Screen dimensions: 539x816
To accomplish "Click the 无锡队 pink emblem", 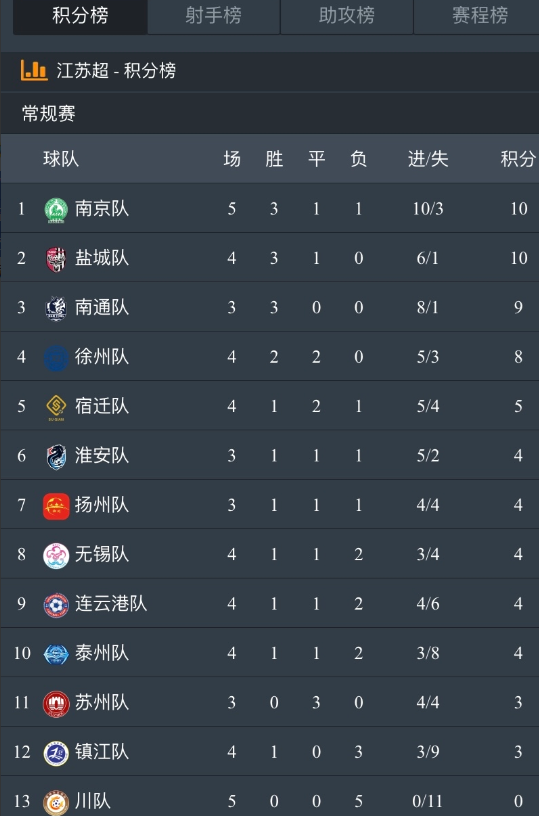I will click(x=56, y=556).
